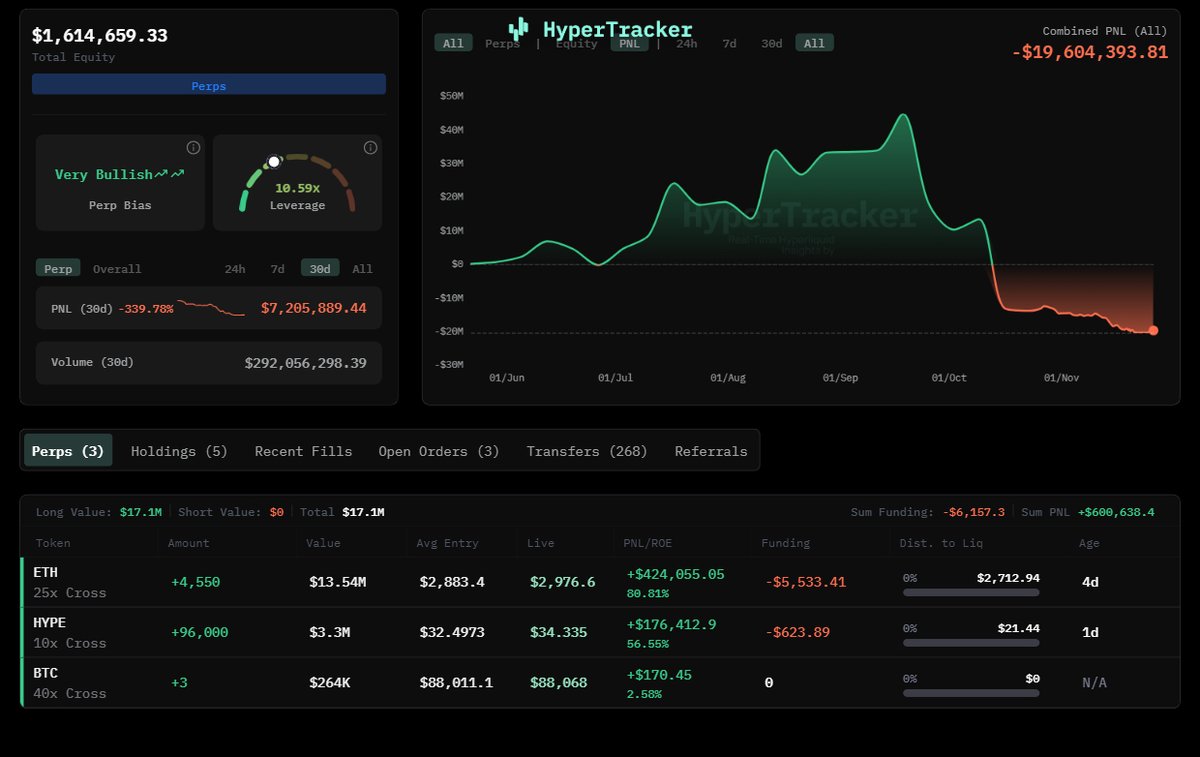Image resolution: width=1200 pixels, height=757 pixels.
Task: Click the orange endpoint dot on PNL chart
Action: pyautogui.click(x=1153, y=330)
